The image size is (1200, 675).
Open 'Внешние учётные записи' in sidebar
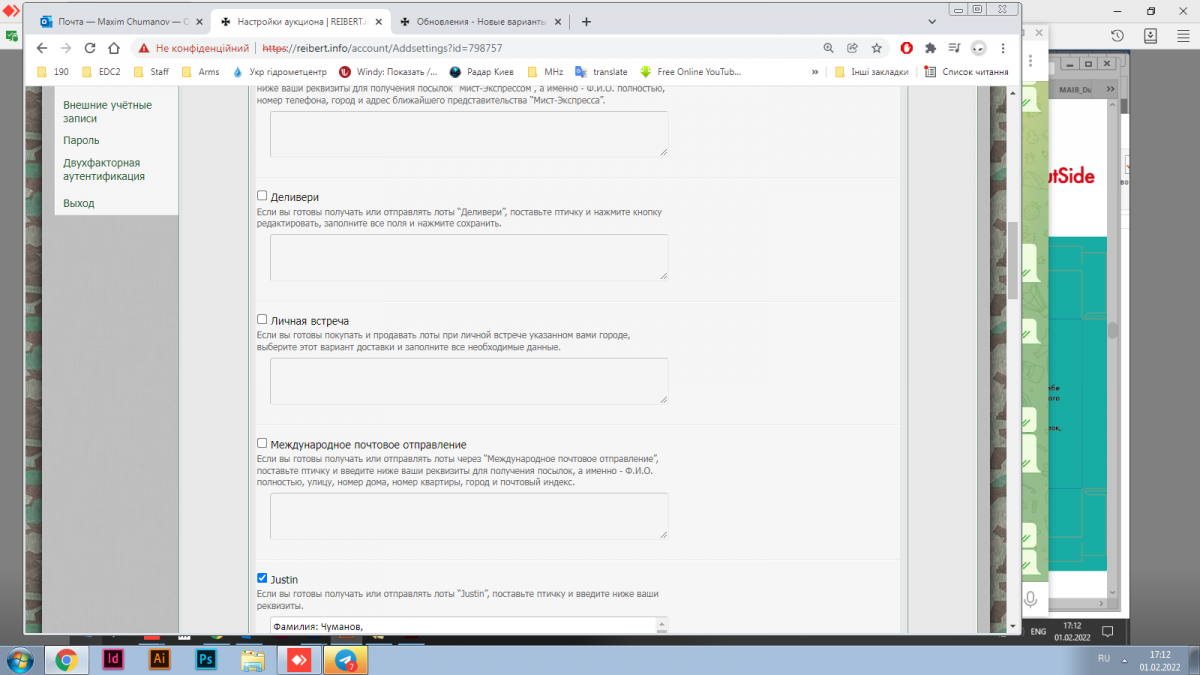coord(107,111)
